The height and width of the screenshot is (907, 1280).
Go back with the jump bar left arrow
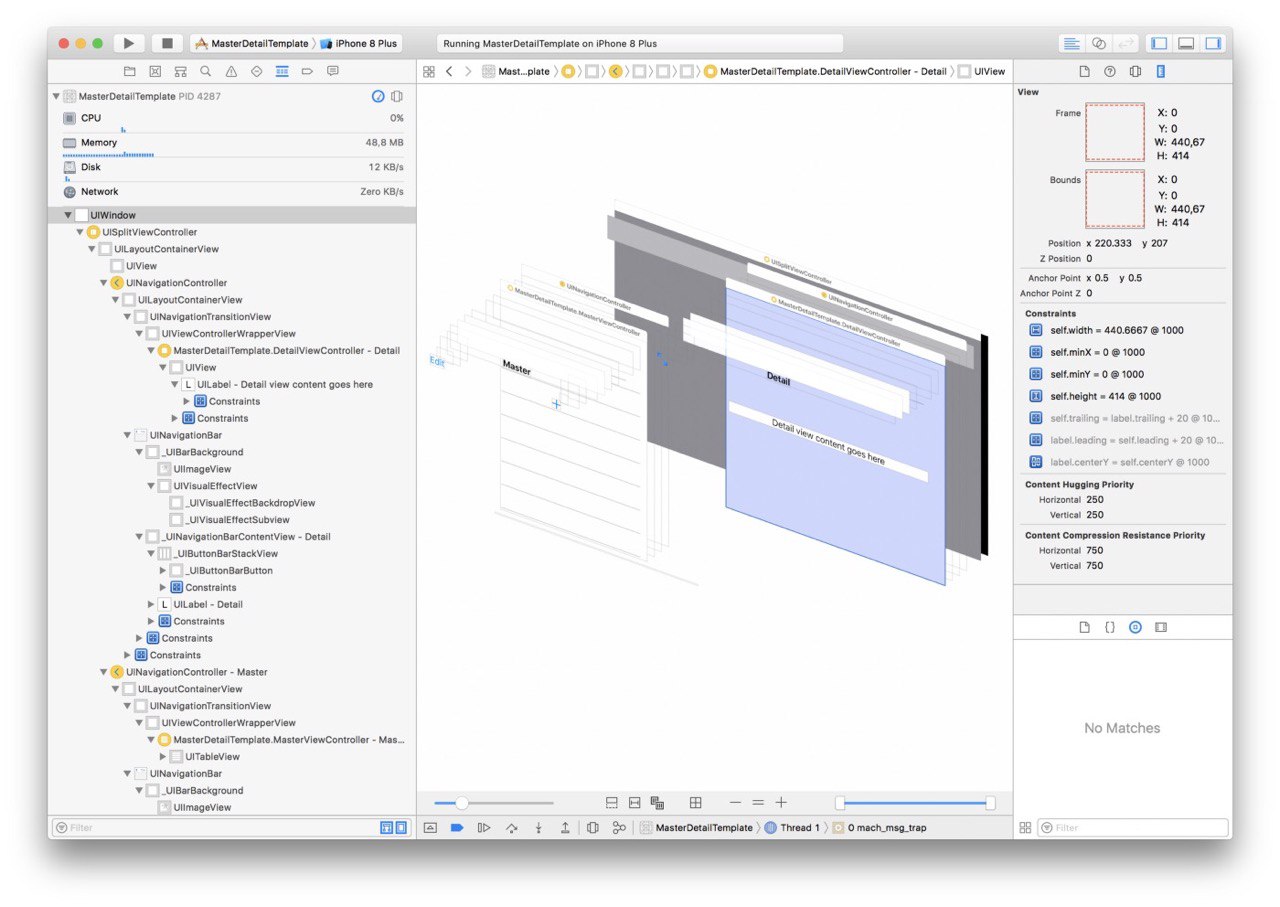(449, 72)
